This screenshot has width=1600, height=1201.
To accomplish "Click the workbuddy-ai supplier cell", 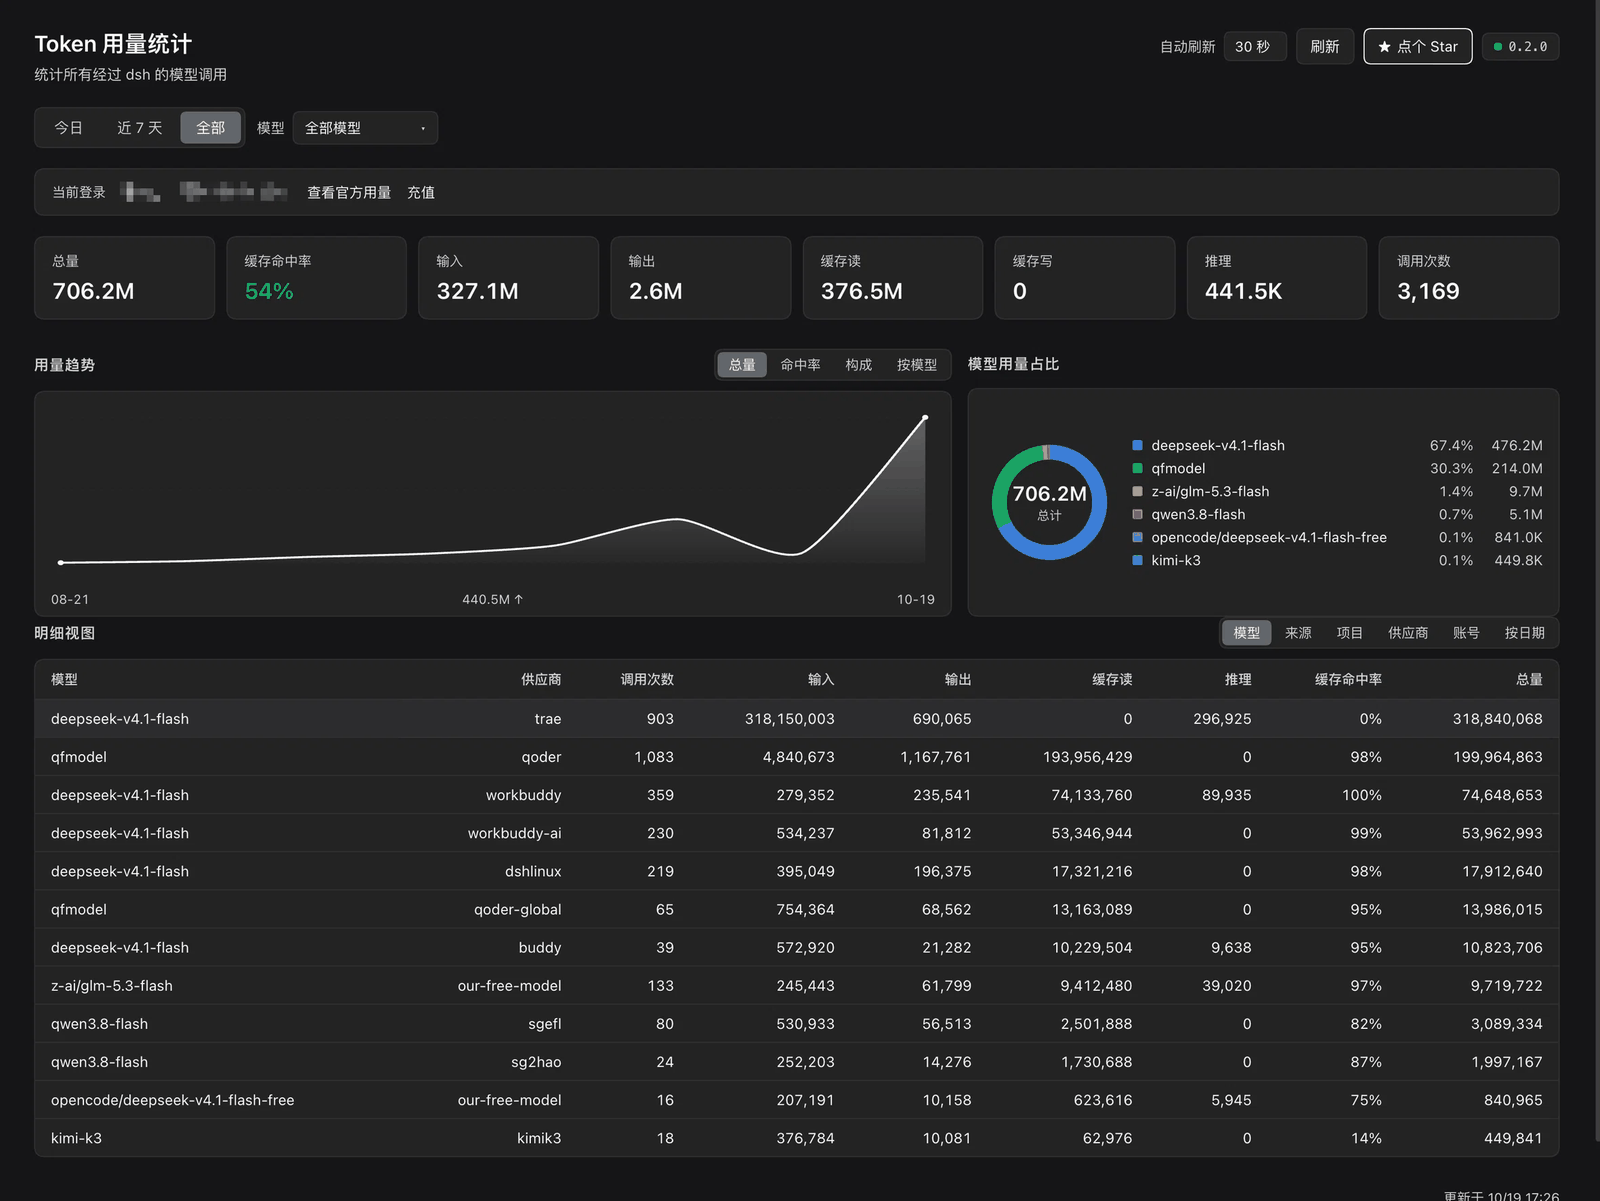I will [514, 834].
